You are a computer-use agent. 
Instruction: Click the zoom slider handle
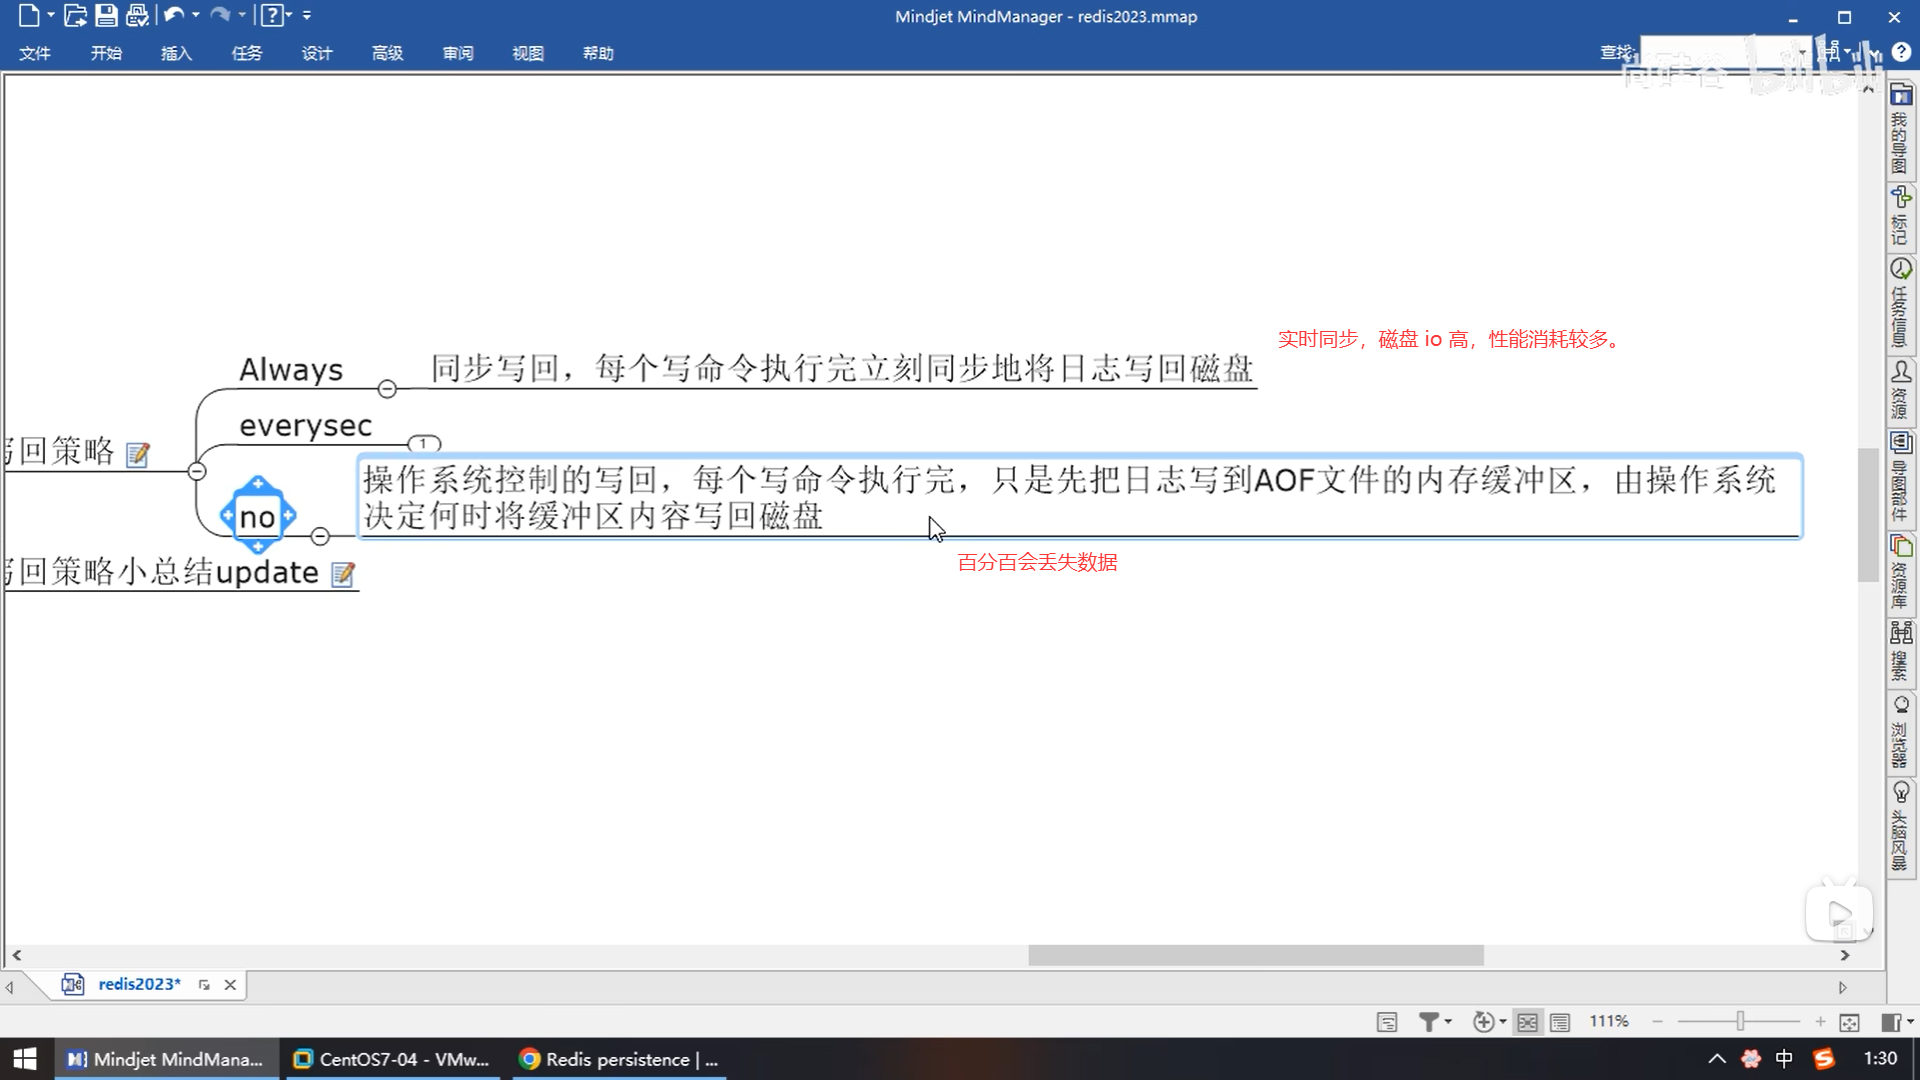1740,1021
